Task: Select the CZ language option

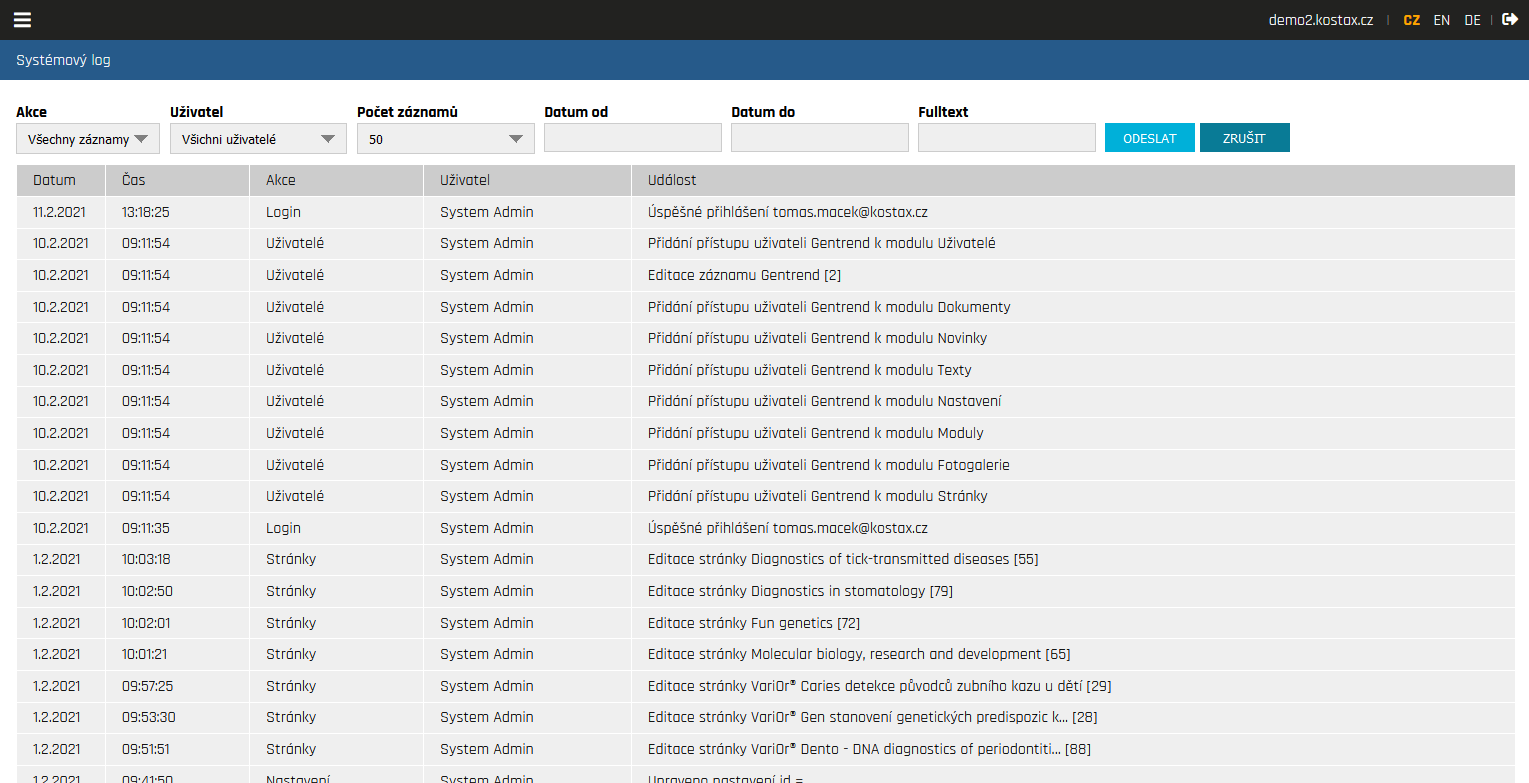Action: coord(1411,20)
